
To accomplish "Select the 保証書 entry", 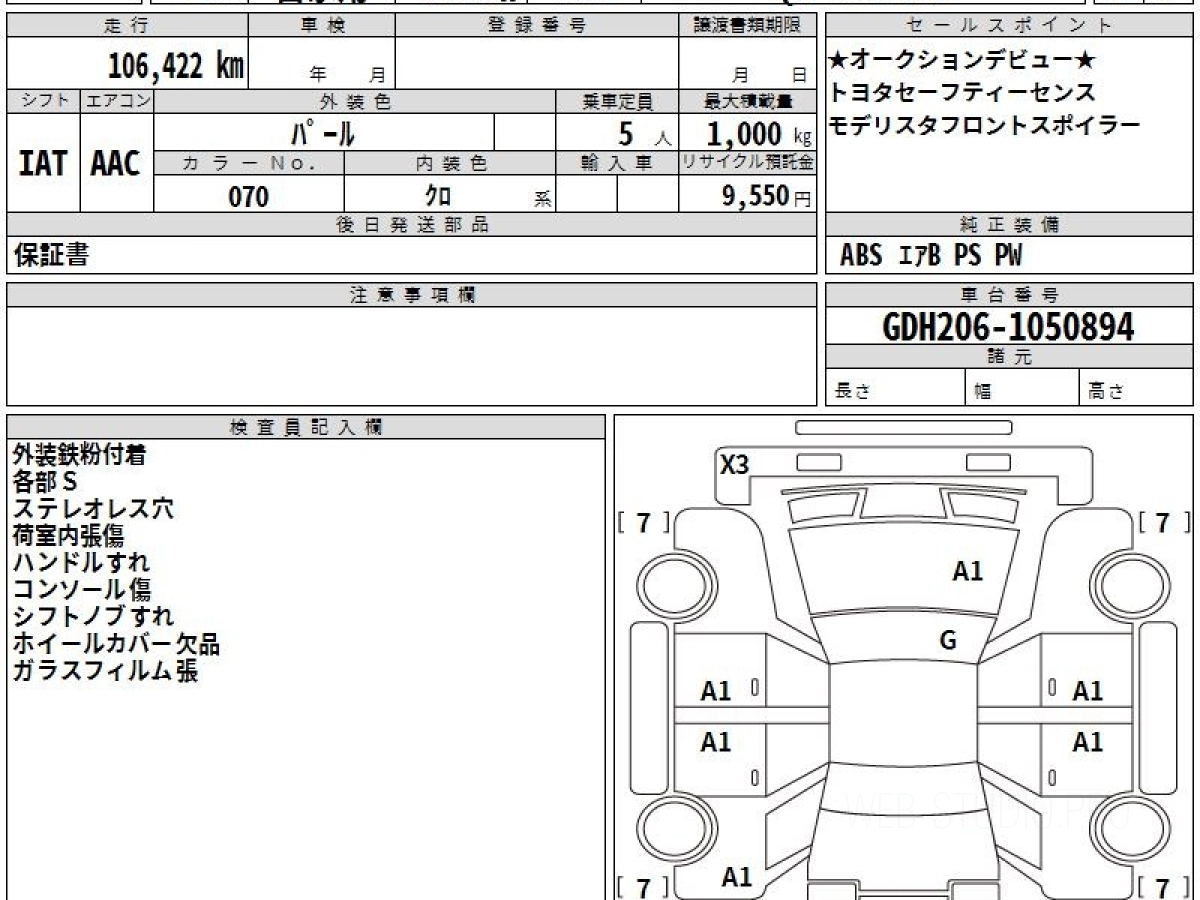I will pos(51,256).
